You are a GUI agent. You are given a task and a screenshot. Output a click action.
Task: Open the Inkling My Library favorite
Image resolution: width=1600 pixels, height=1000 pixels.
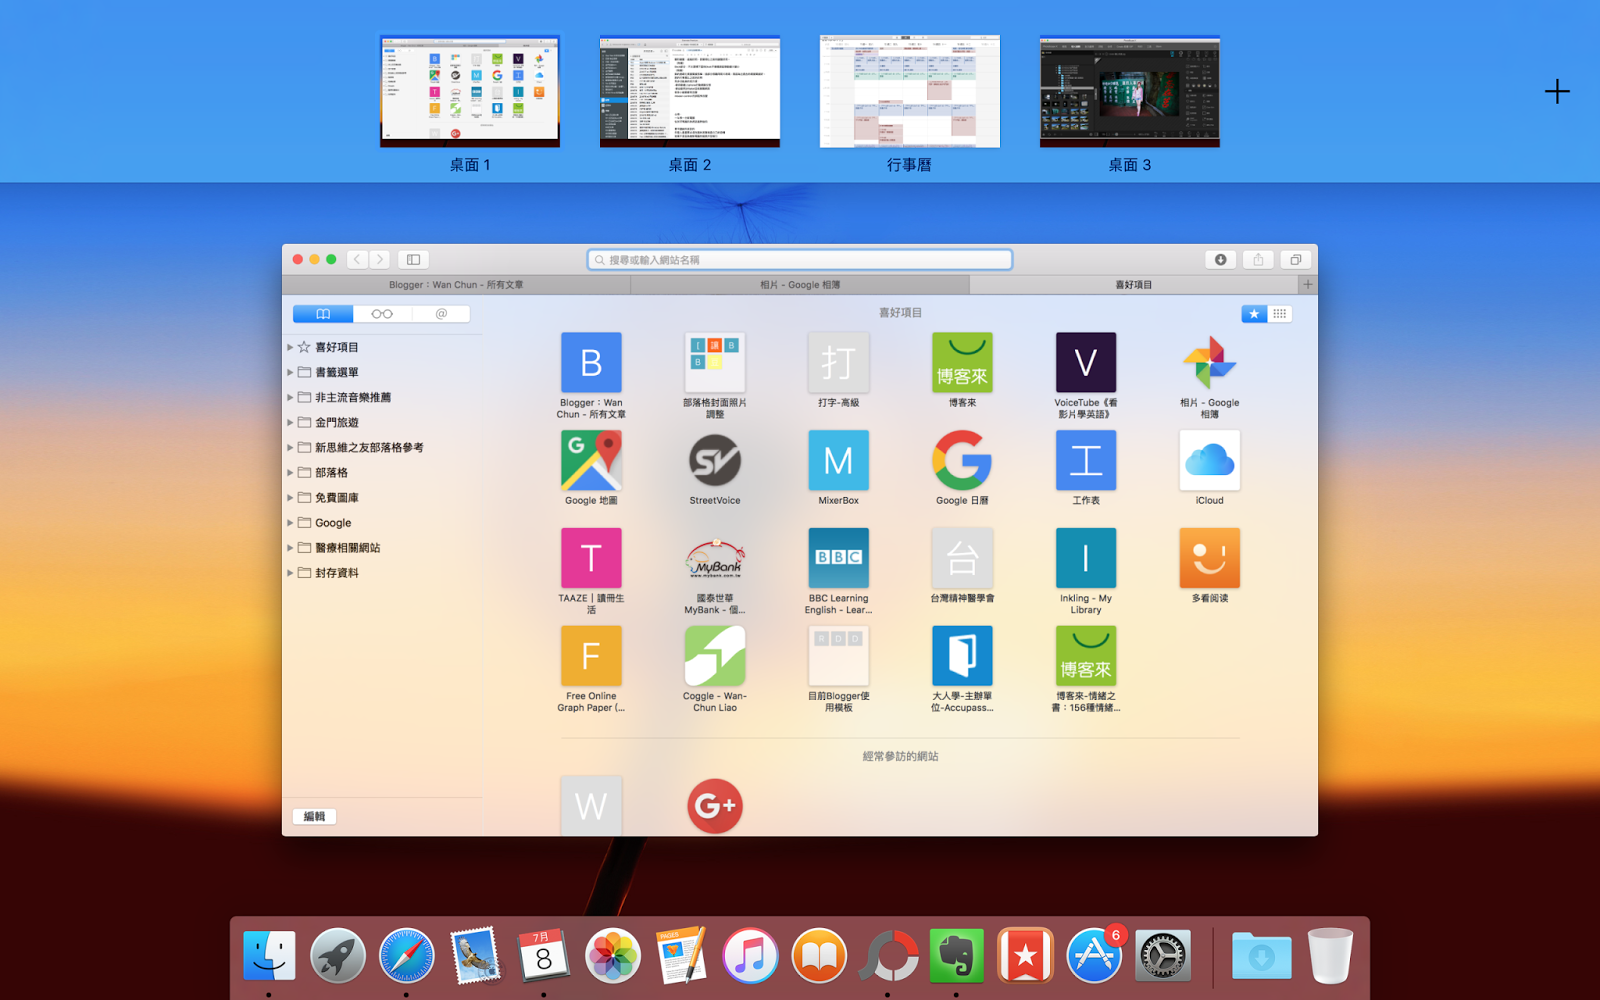coord(1086,558)
